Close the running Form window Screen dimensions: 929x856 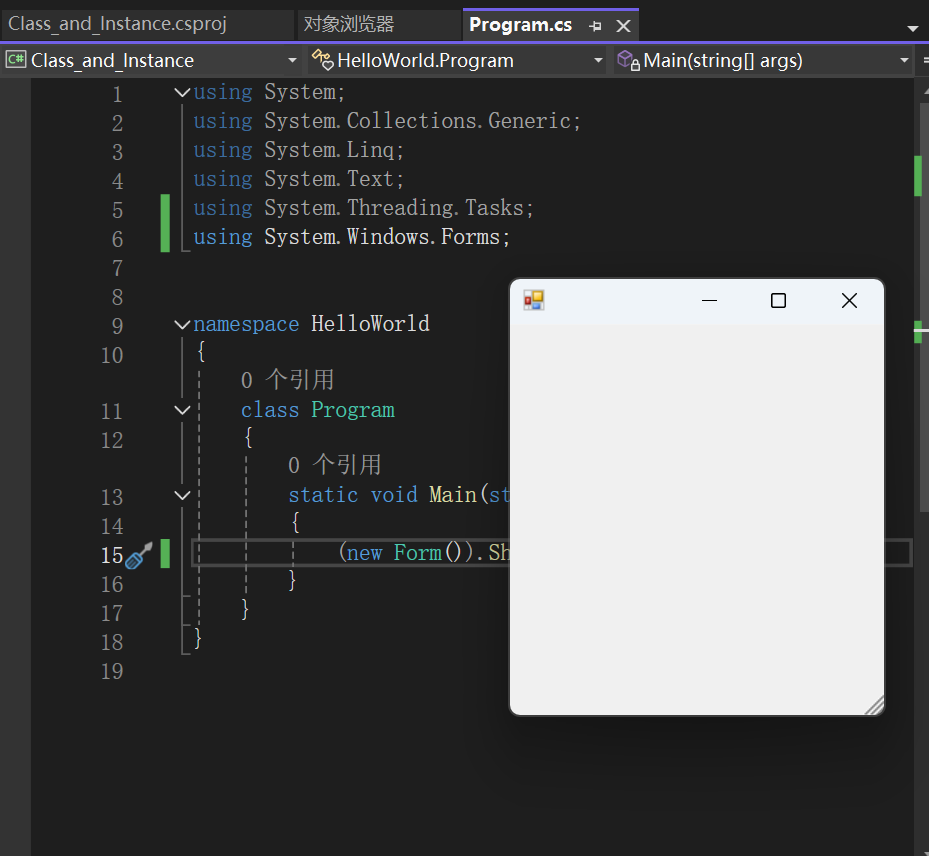[x=849, y=301]
